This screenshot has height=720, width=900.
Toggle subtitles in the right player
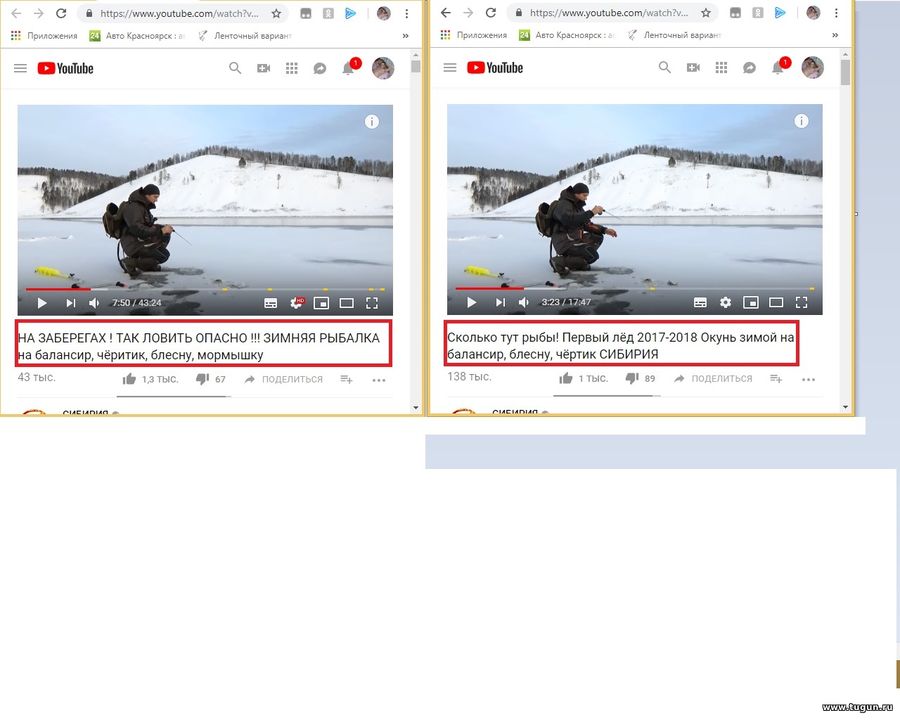pos(700,303)
